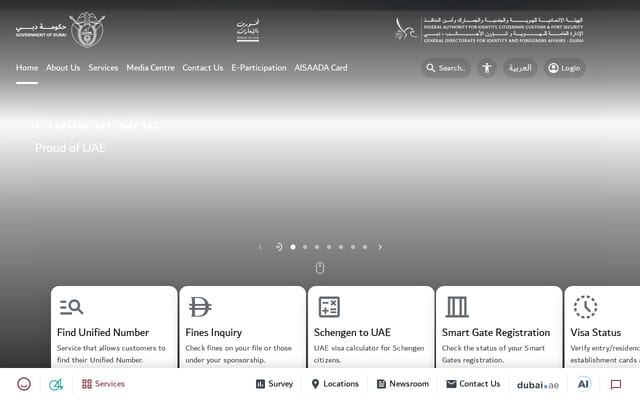The image size is (640, 400).
Task: Click the Survey chart icon
Action: [260, 384]
